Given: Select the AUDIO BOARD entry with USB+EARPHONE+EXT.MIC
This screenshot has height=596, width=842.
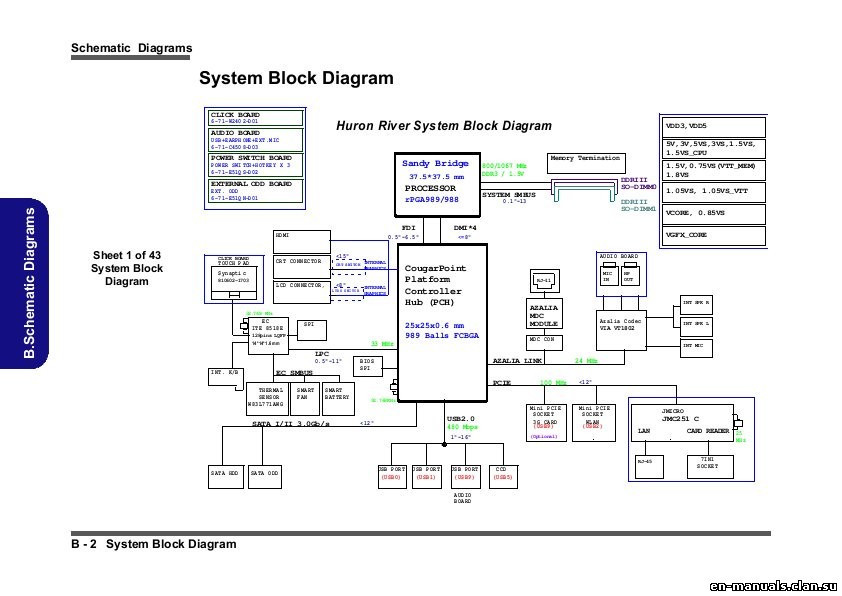Looking at the screenshot, I should point(256,140).
